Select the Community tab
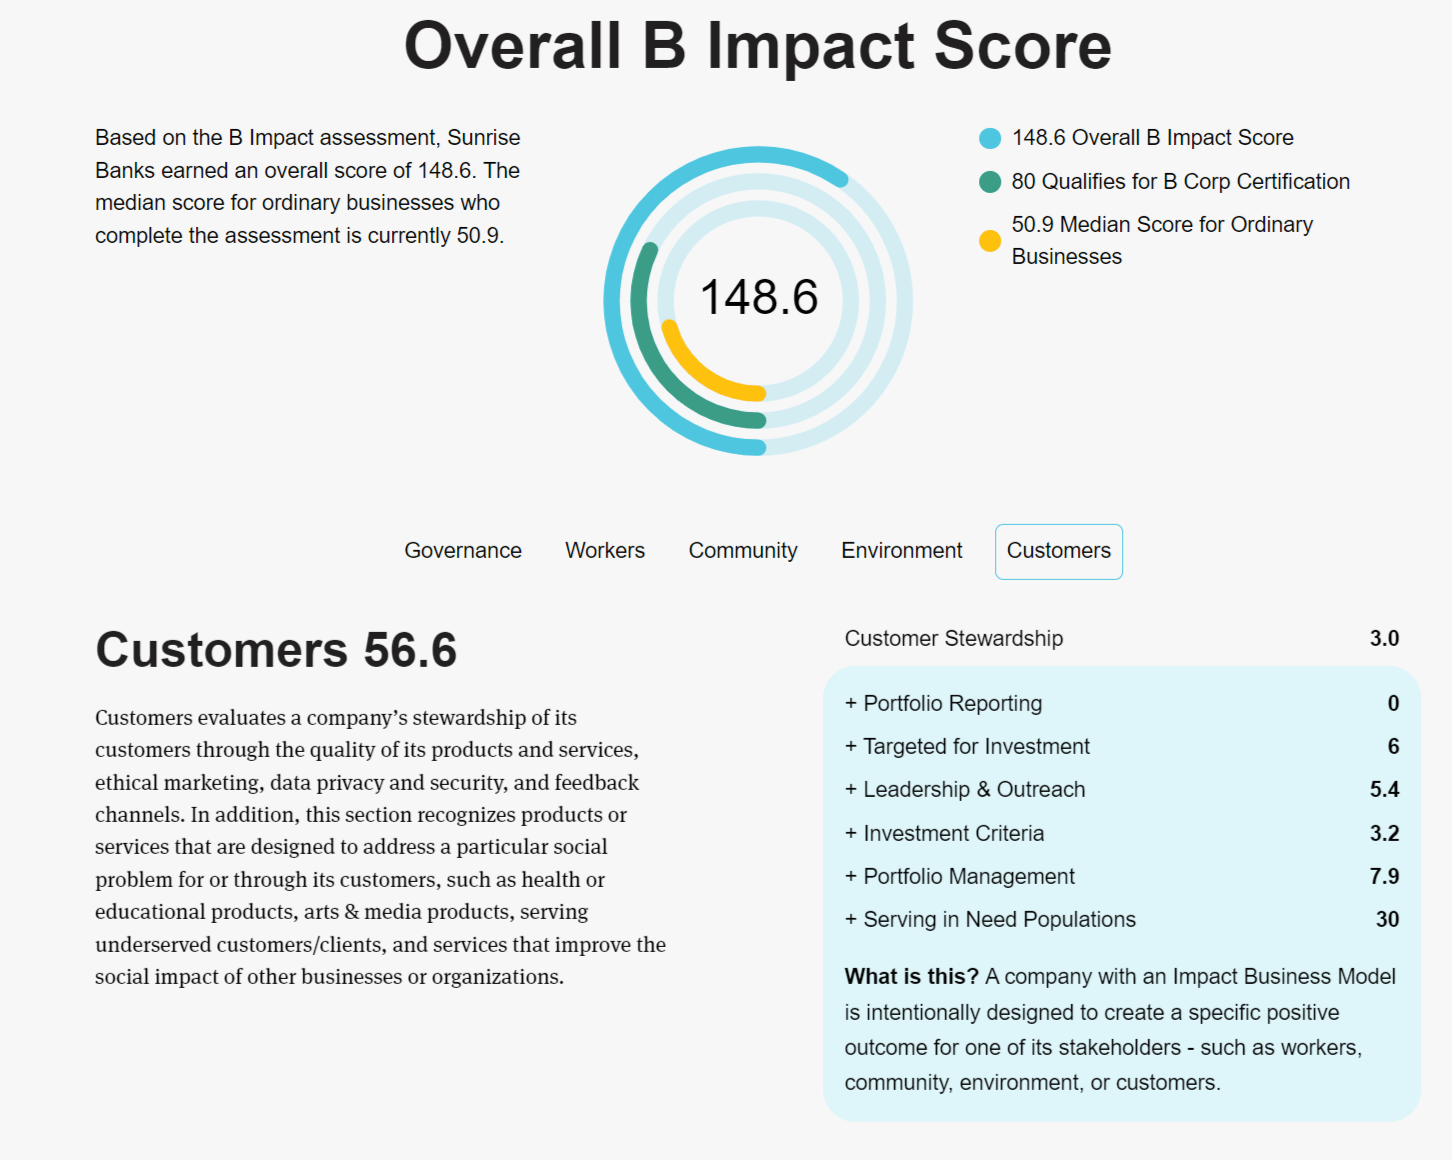 tap(743, 551)
